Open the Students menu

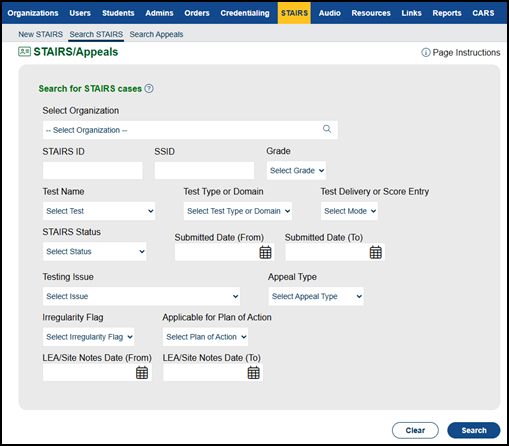(x=118, y=13)
